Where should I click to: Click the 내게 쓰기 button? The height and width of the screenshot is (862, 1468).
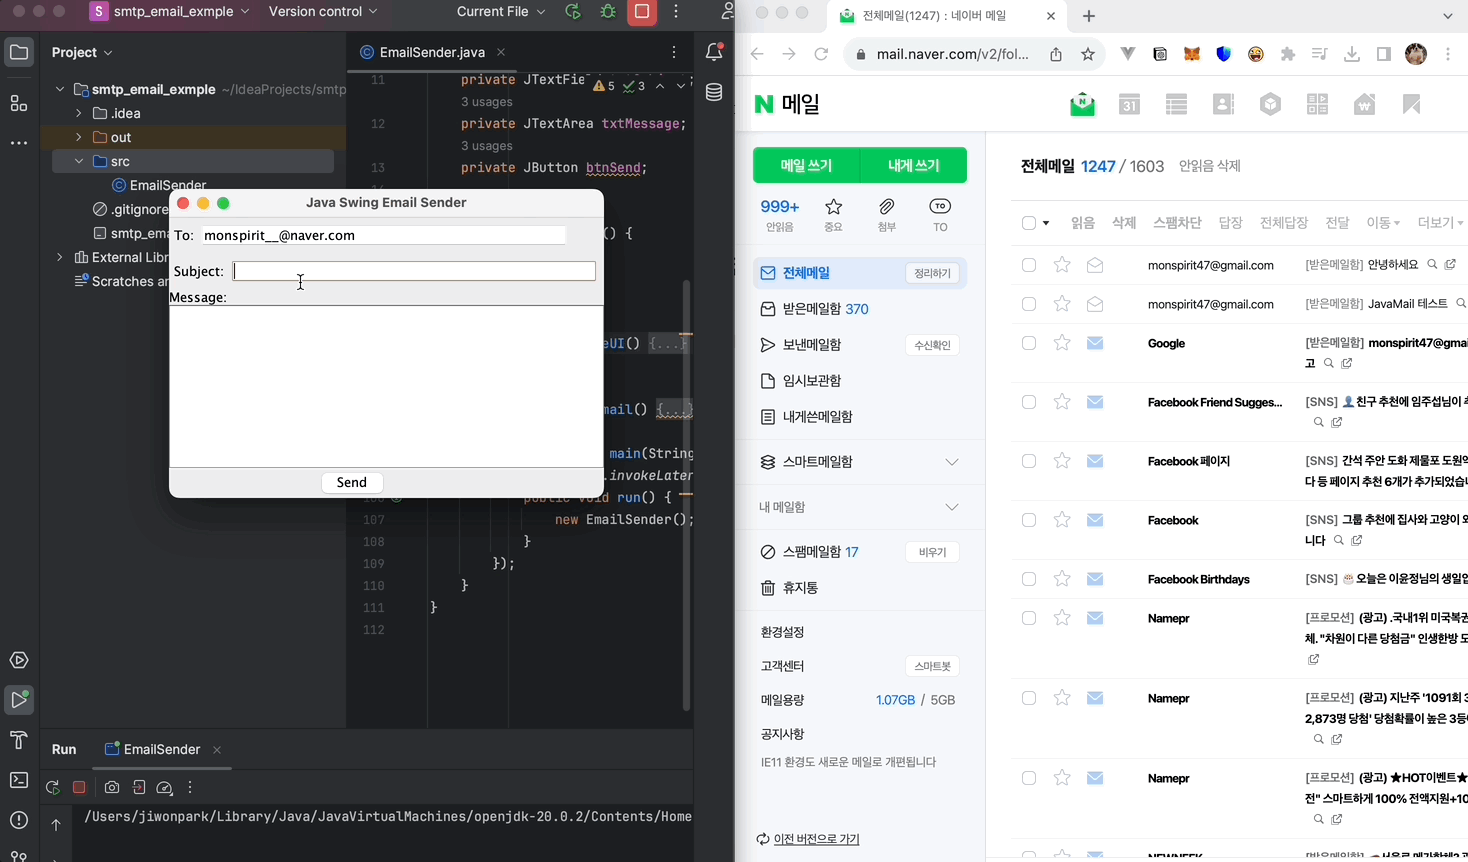[914, 165]
